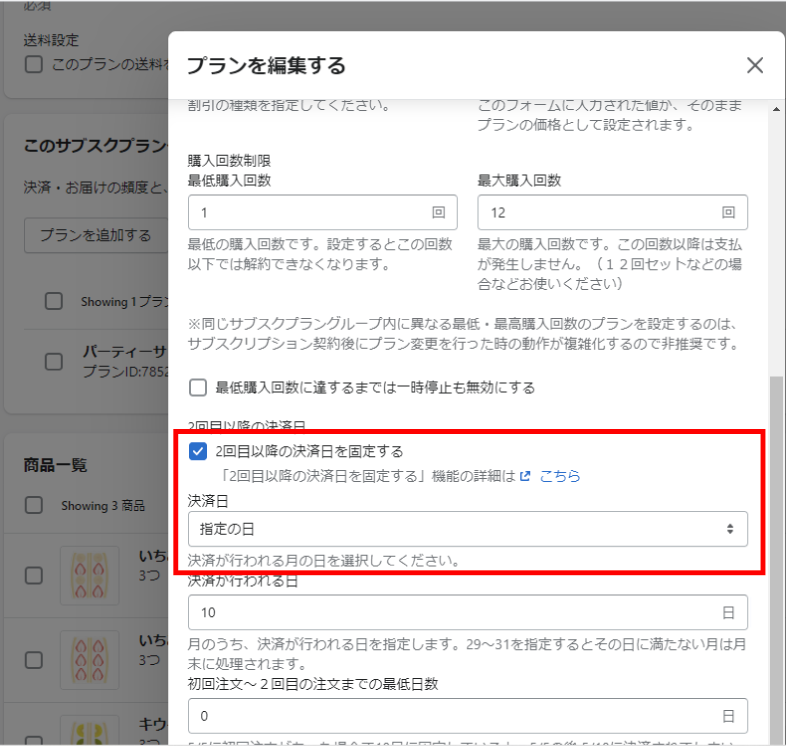Image resolution: width=786 pixels, height=746 pixels.
Task: Click the 回 suffix icon in 最大購入回数
Action: point(728,213)
